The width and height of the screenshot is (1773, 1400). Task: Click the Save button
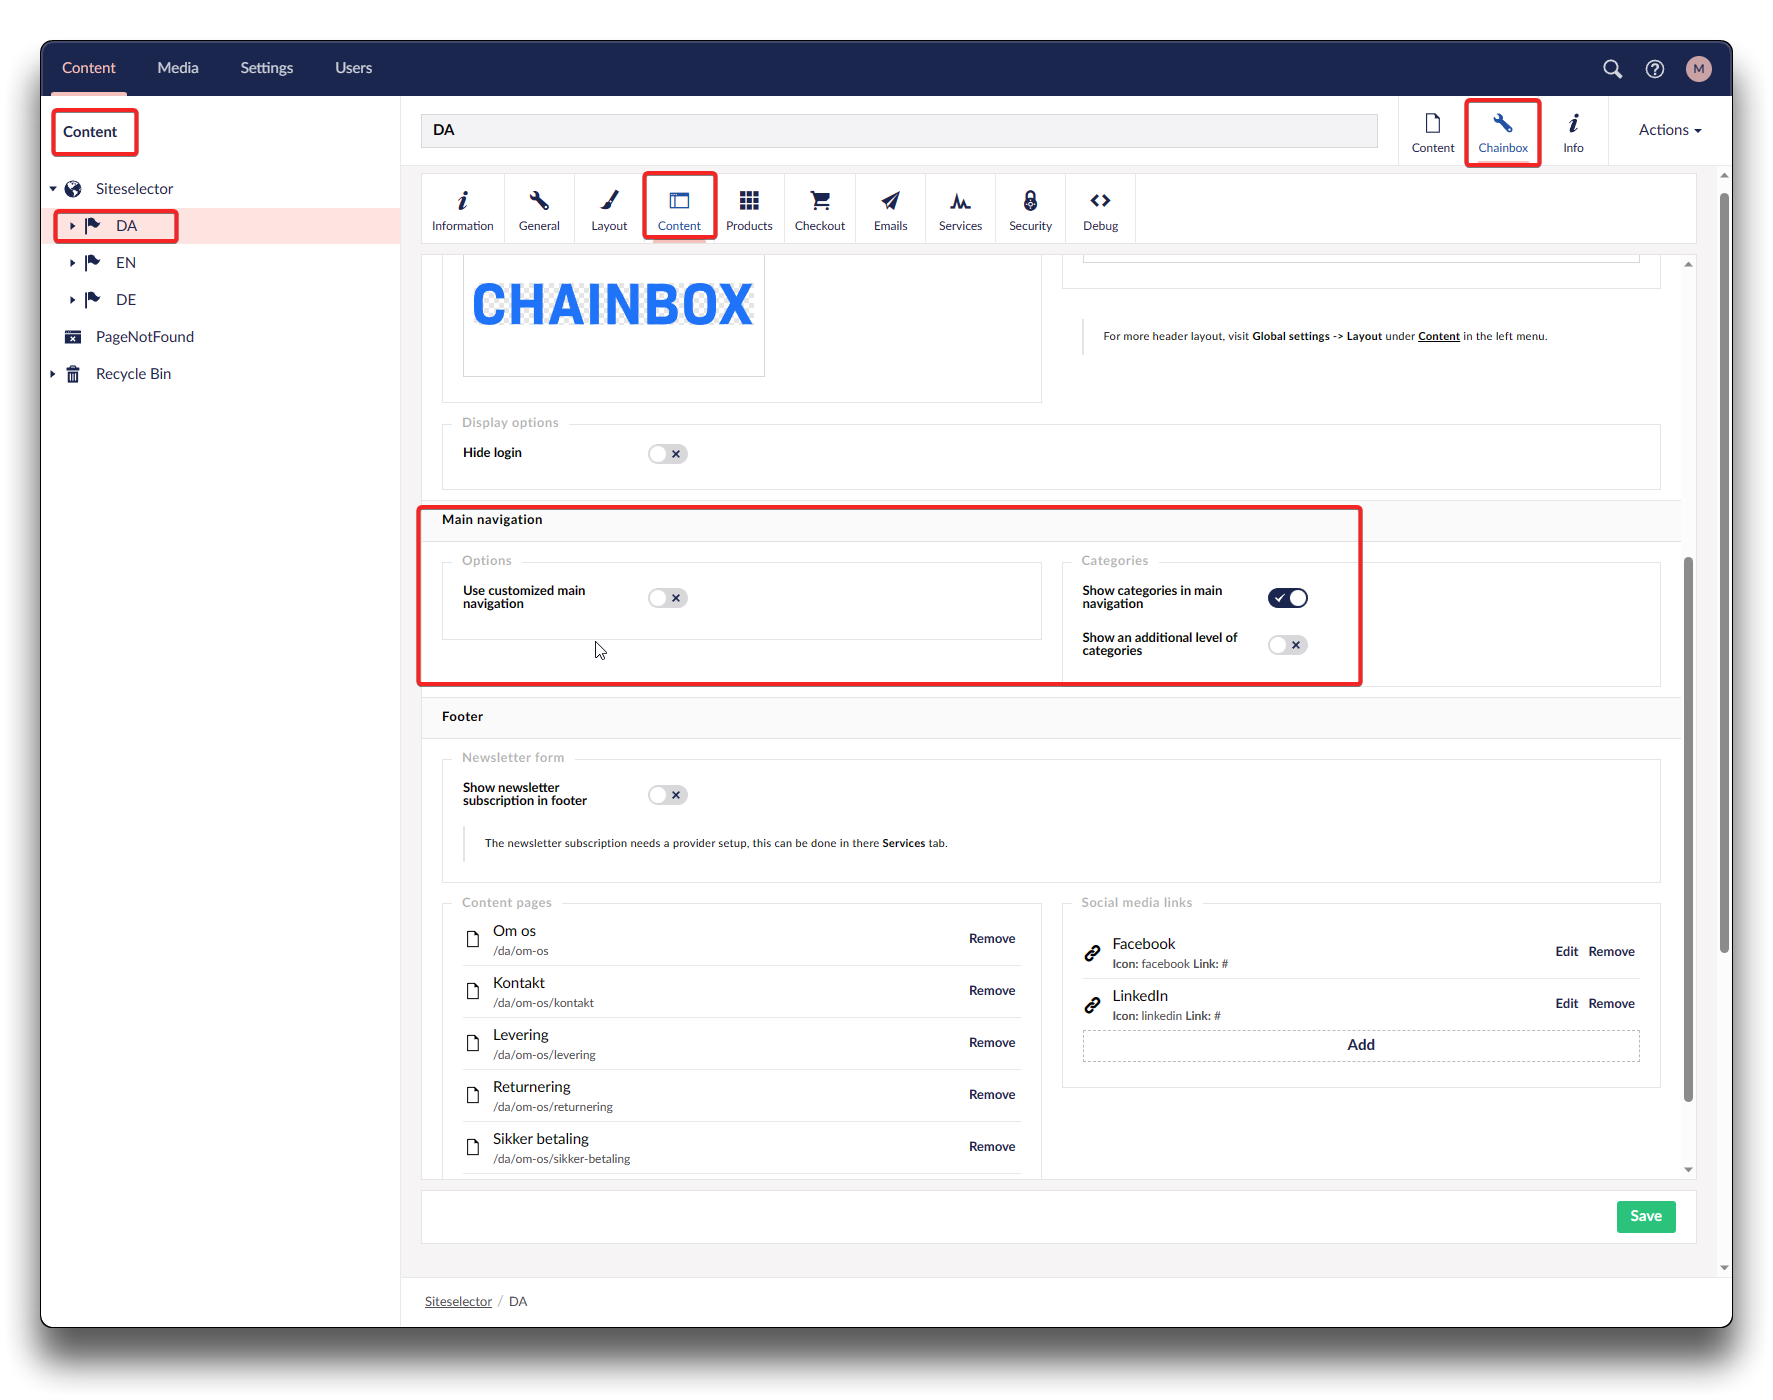[x=1646, y=1217]
